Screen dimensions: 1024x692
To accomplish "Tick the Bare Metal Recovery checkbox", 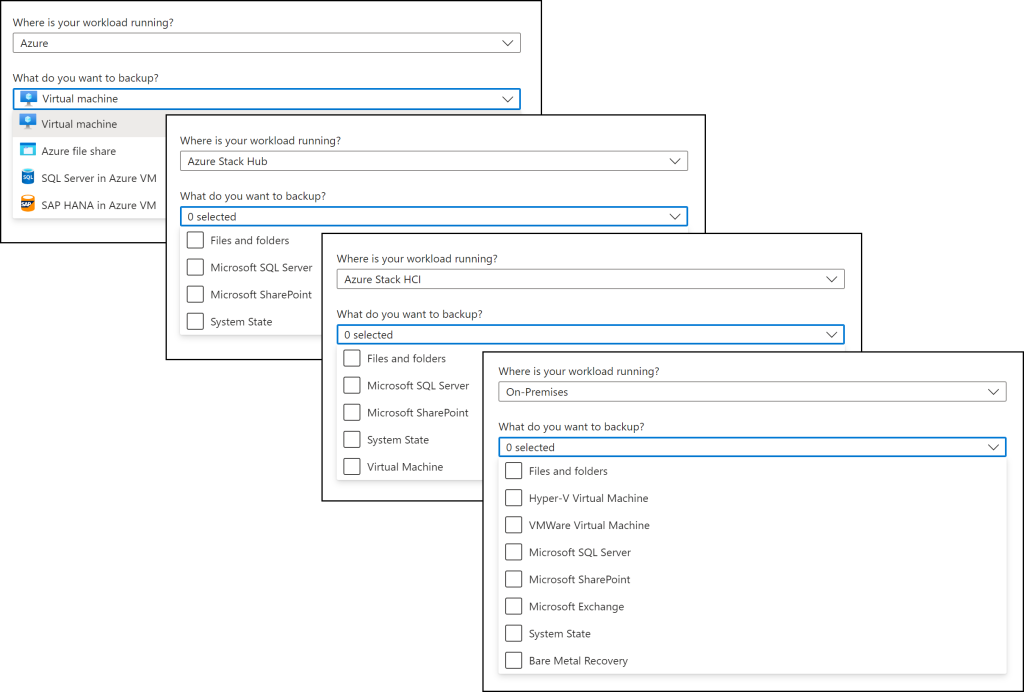I will click(x=514, y=661).
